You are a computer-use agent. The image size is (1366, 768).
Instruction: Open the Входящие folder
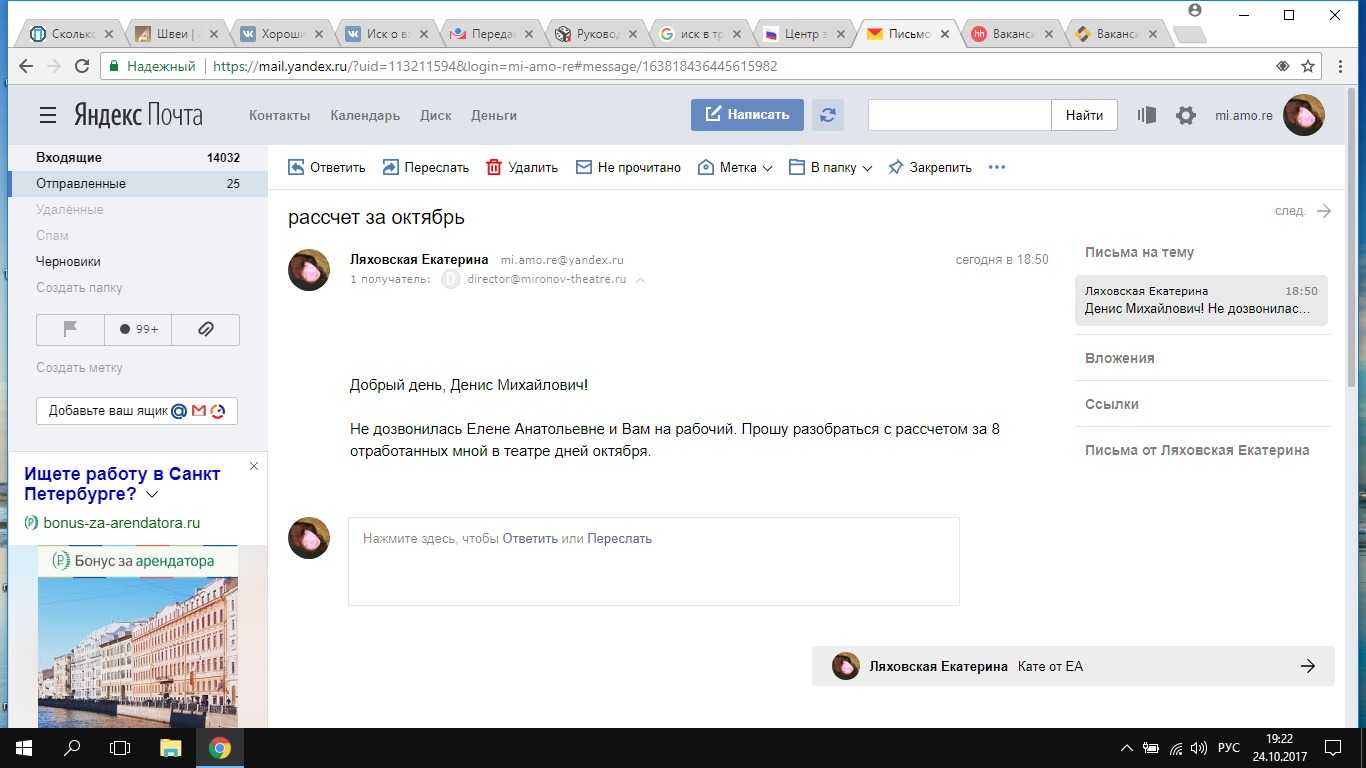point(69,157)
